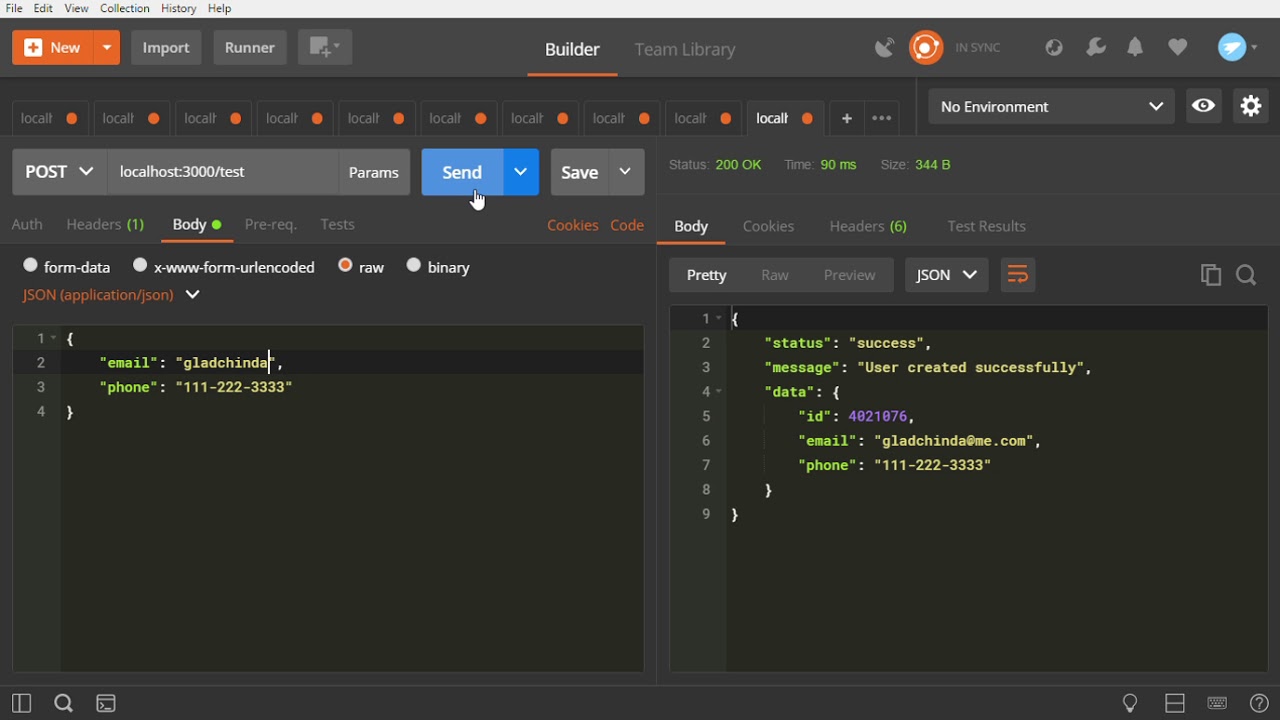
Task: Open the tab options ellipsis menu
Action: [882, 118]
